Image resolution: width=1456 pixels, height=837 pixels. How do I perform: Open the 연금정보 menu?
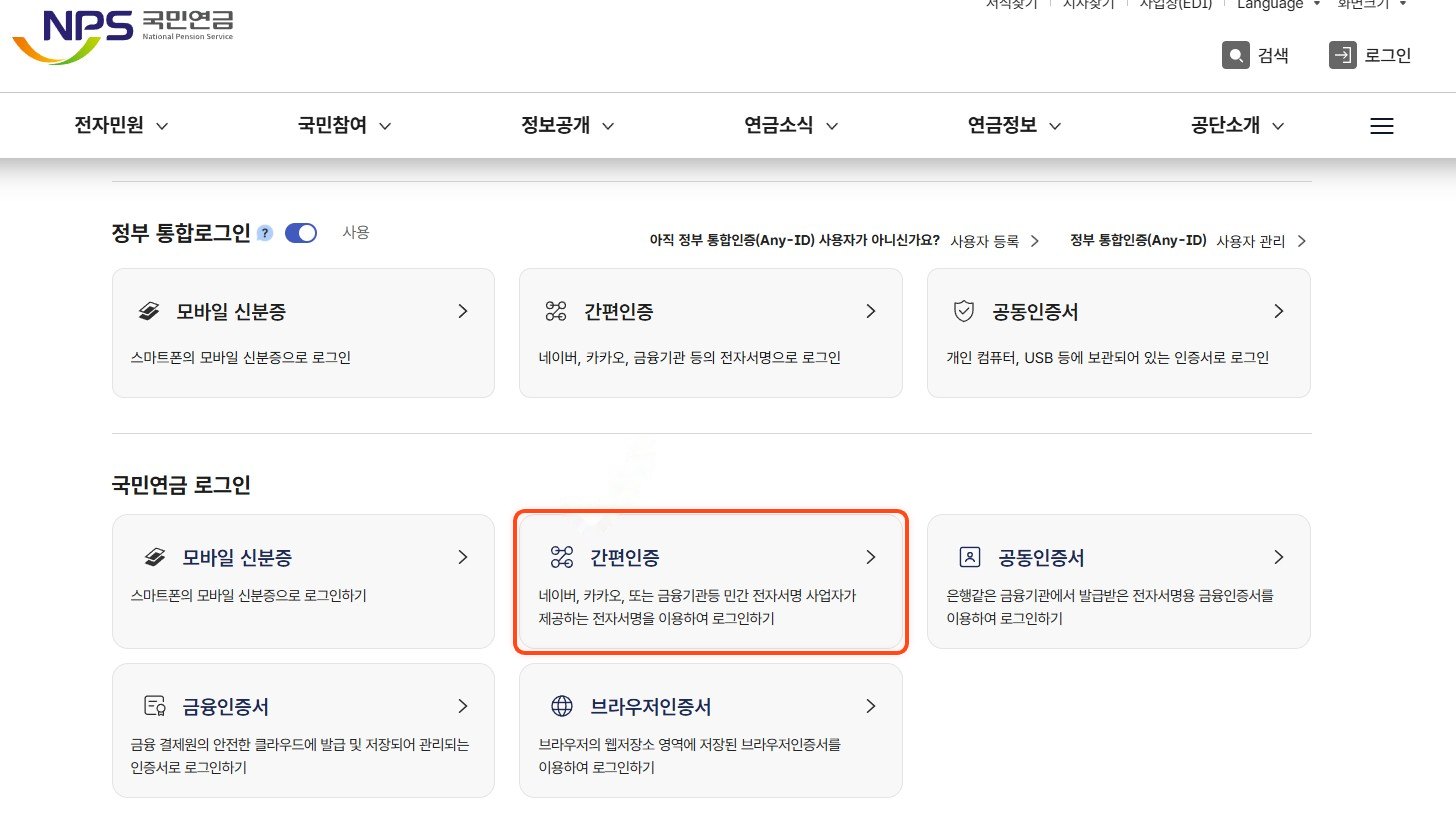click(1014, 126)
